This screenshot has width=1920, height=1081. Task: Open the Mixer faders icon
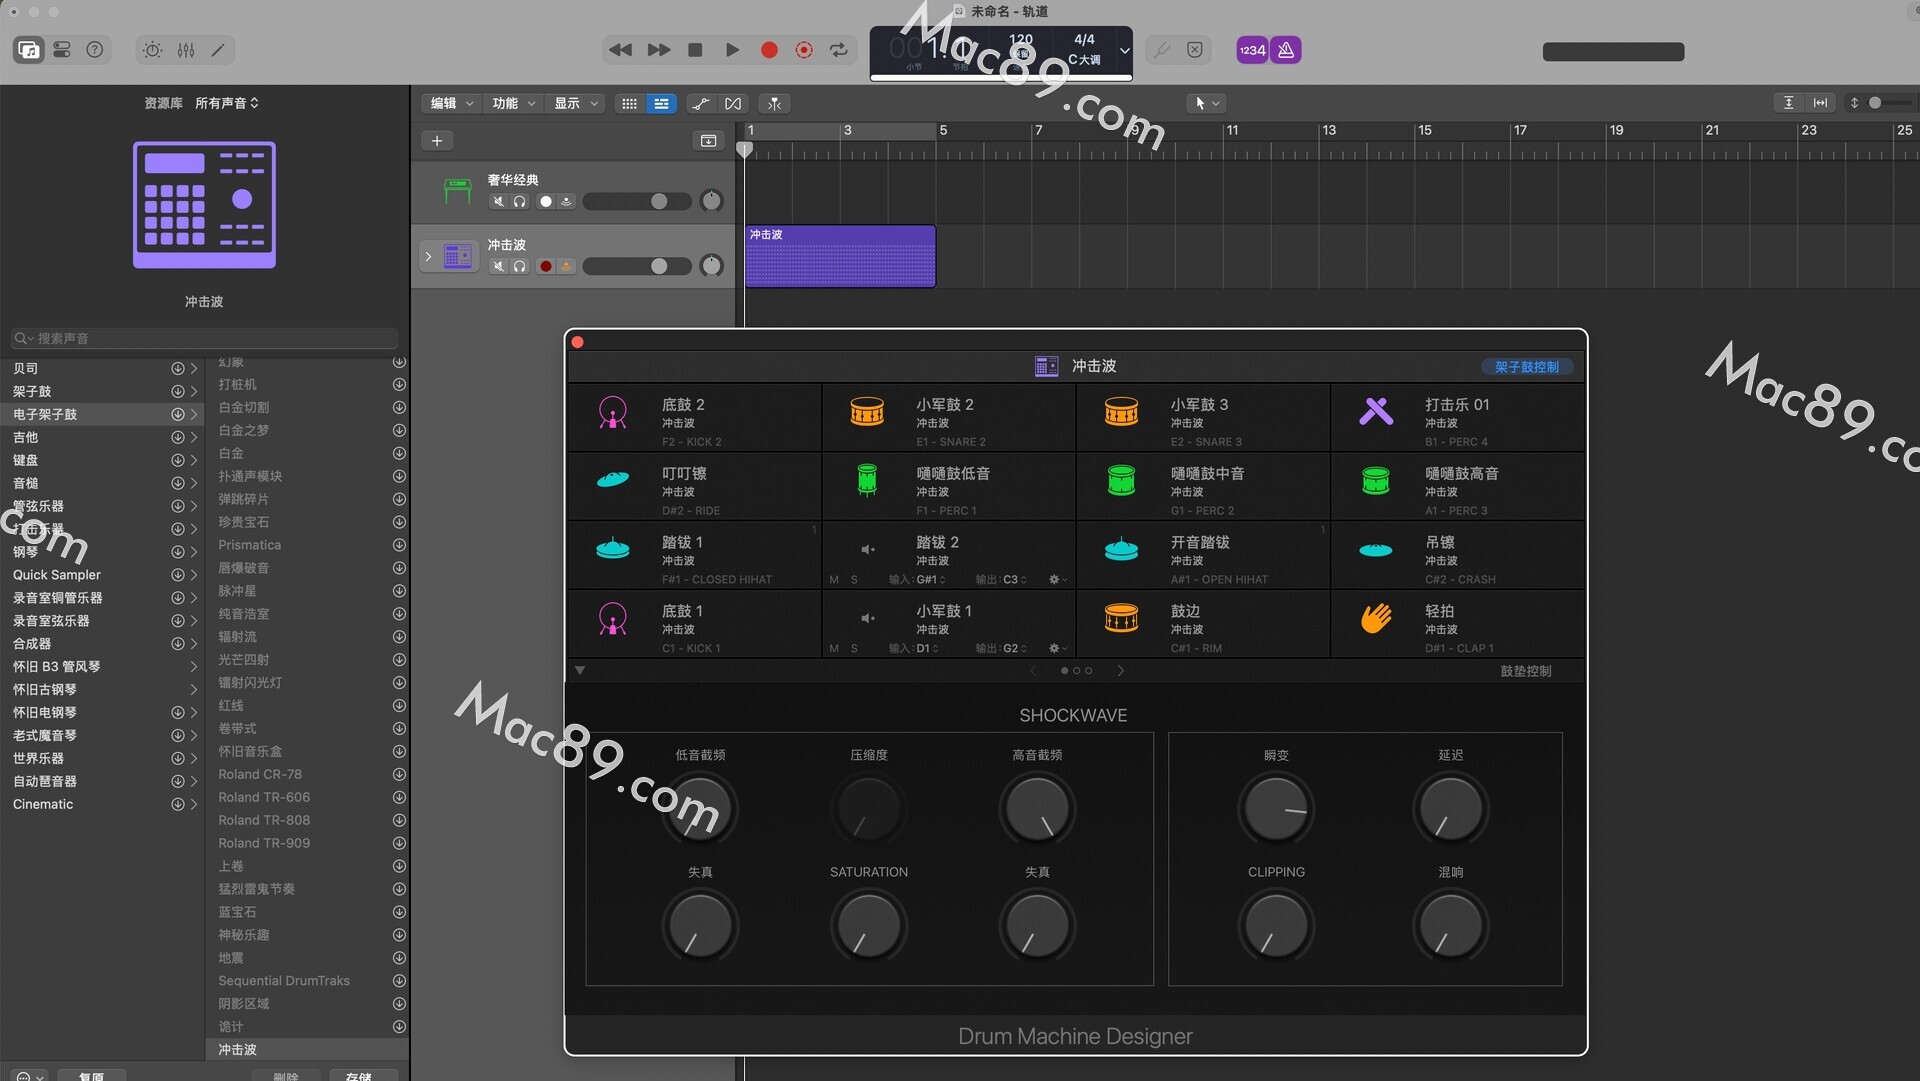tap(186, 50)
